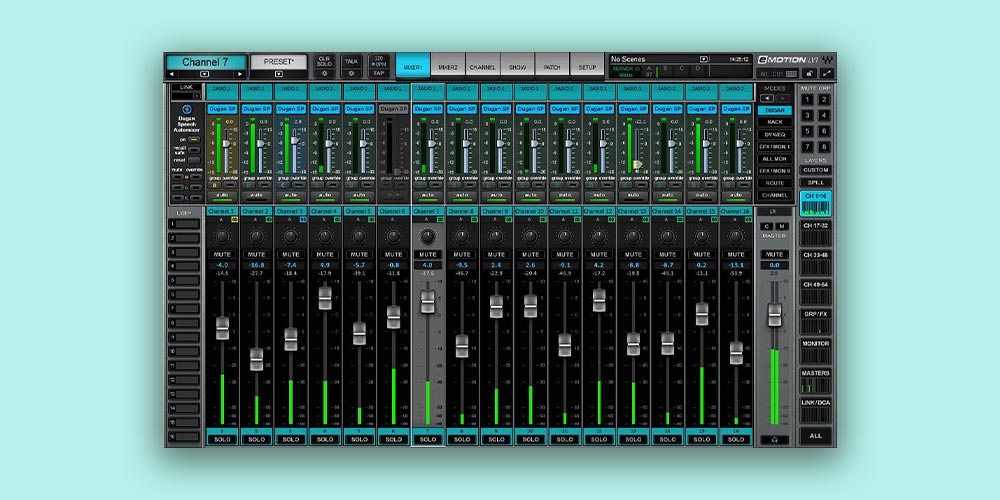1000x500 pixels.
Task: Open the No Scenes dropdown
Action: (x=704, y=59)
